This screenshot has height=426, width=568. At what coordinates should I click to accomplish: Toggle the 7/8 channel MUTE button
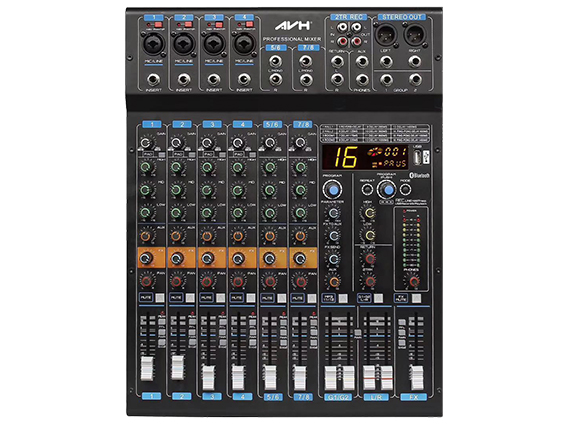[x=312, y=298]
